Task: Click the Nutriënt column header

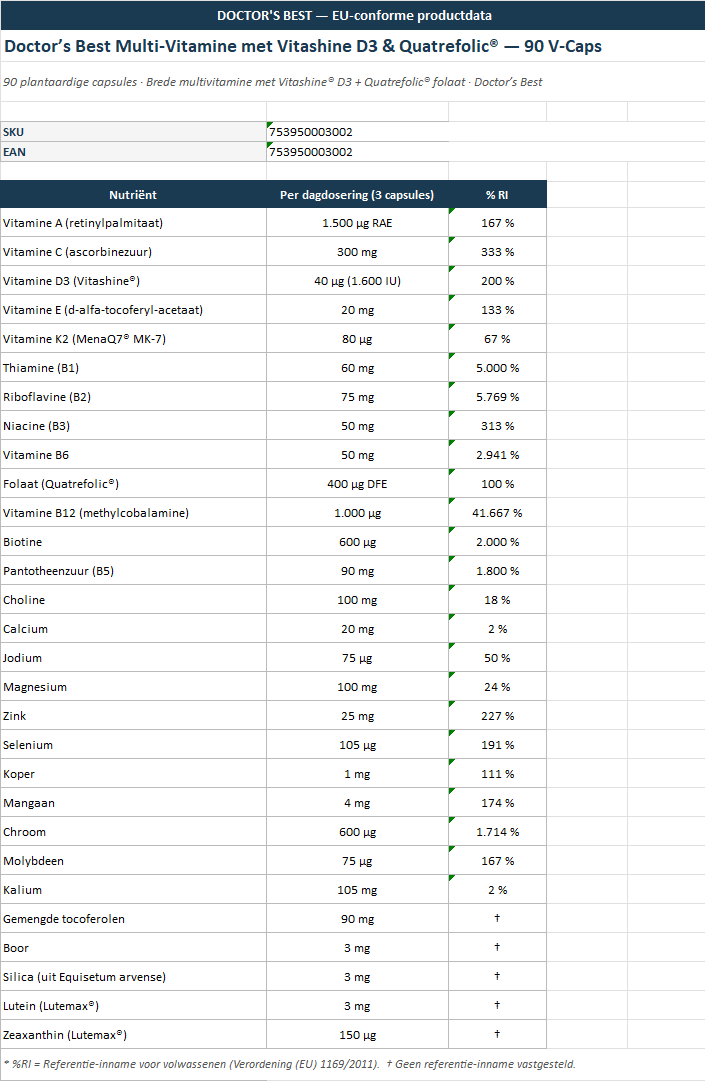Action: click(x=133, y=194)
